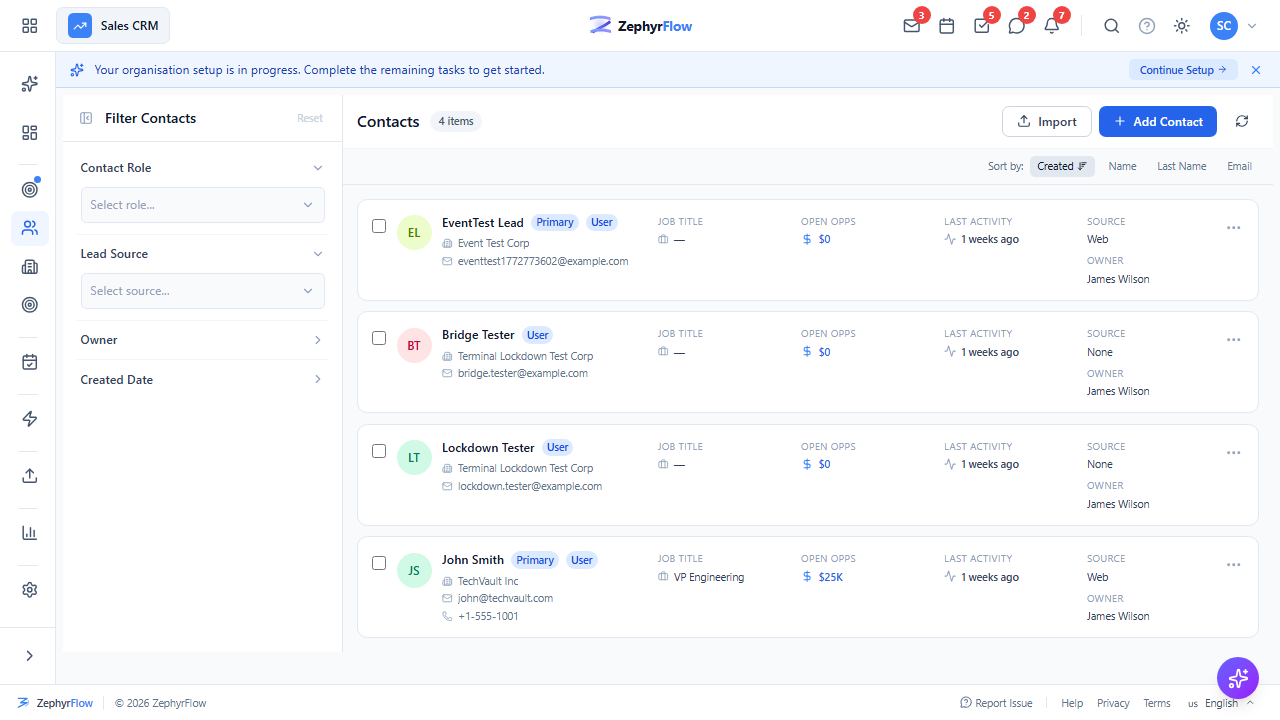Select the checkbox for EventTest Lead
The width and height of the screenshot is (1280, 720).
tap(379, 226)
